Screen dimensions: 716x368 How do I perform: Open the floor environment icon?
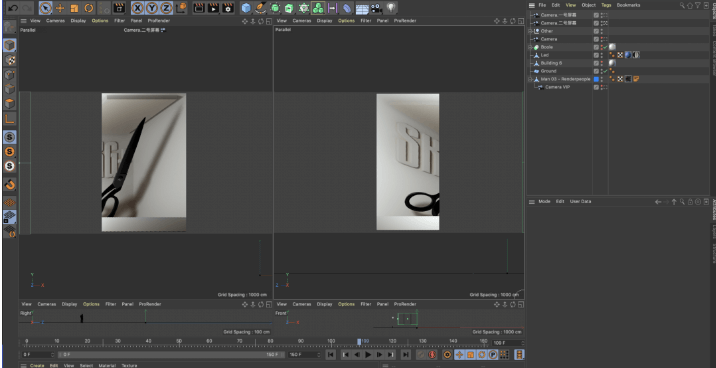[x=362, y=8]
